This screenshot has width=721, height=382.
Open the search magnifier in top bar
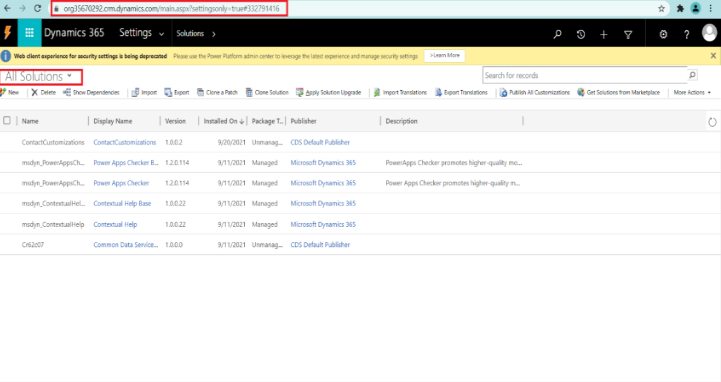point(557,34)
